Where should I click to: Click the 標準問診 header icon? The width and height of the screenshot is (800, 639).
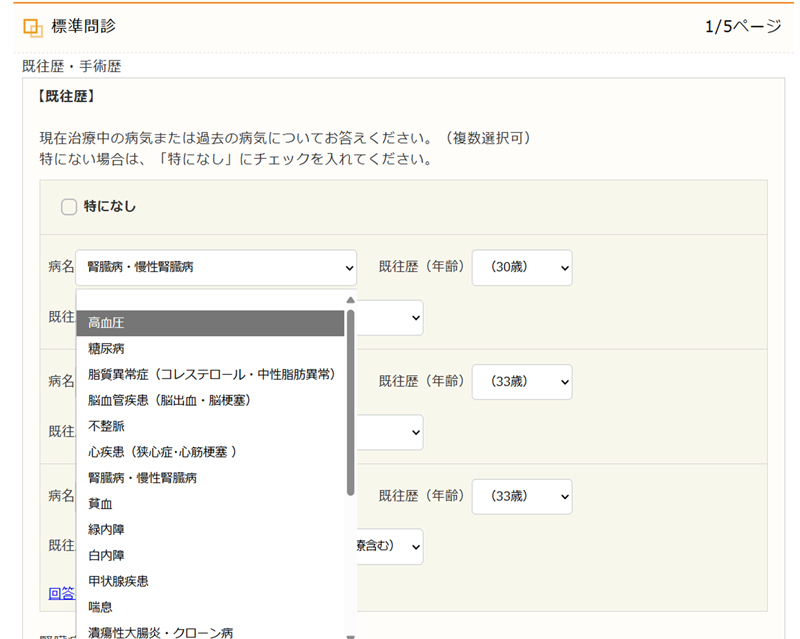click(33, 27)
